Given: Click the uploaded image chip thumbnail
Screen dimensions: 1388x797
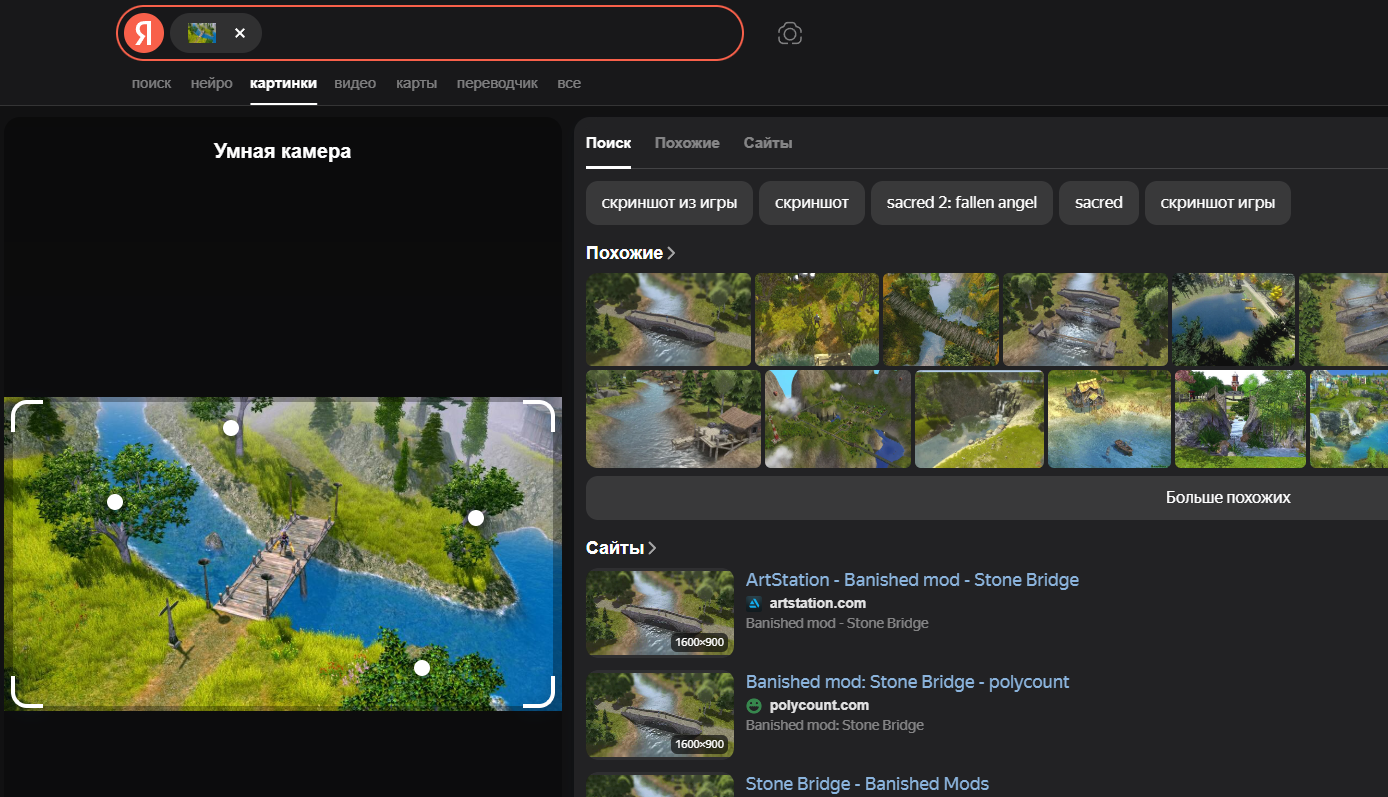Looking at the screenshot, I should tap(202, 33).
